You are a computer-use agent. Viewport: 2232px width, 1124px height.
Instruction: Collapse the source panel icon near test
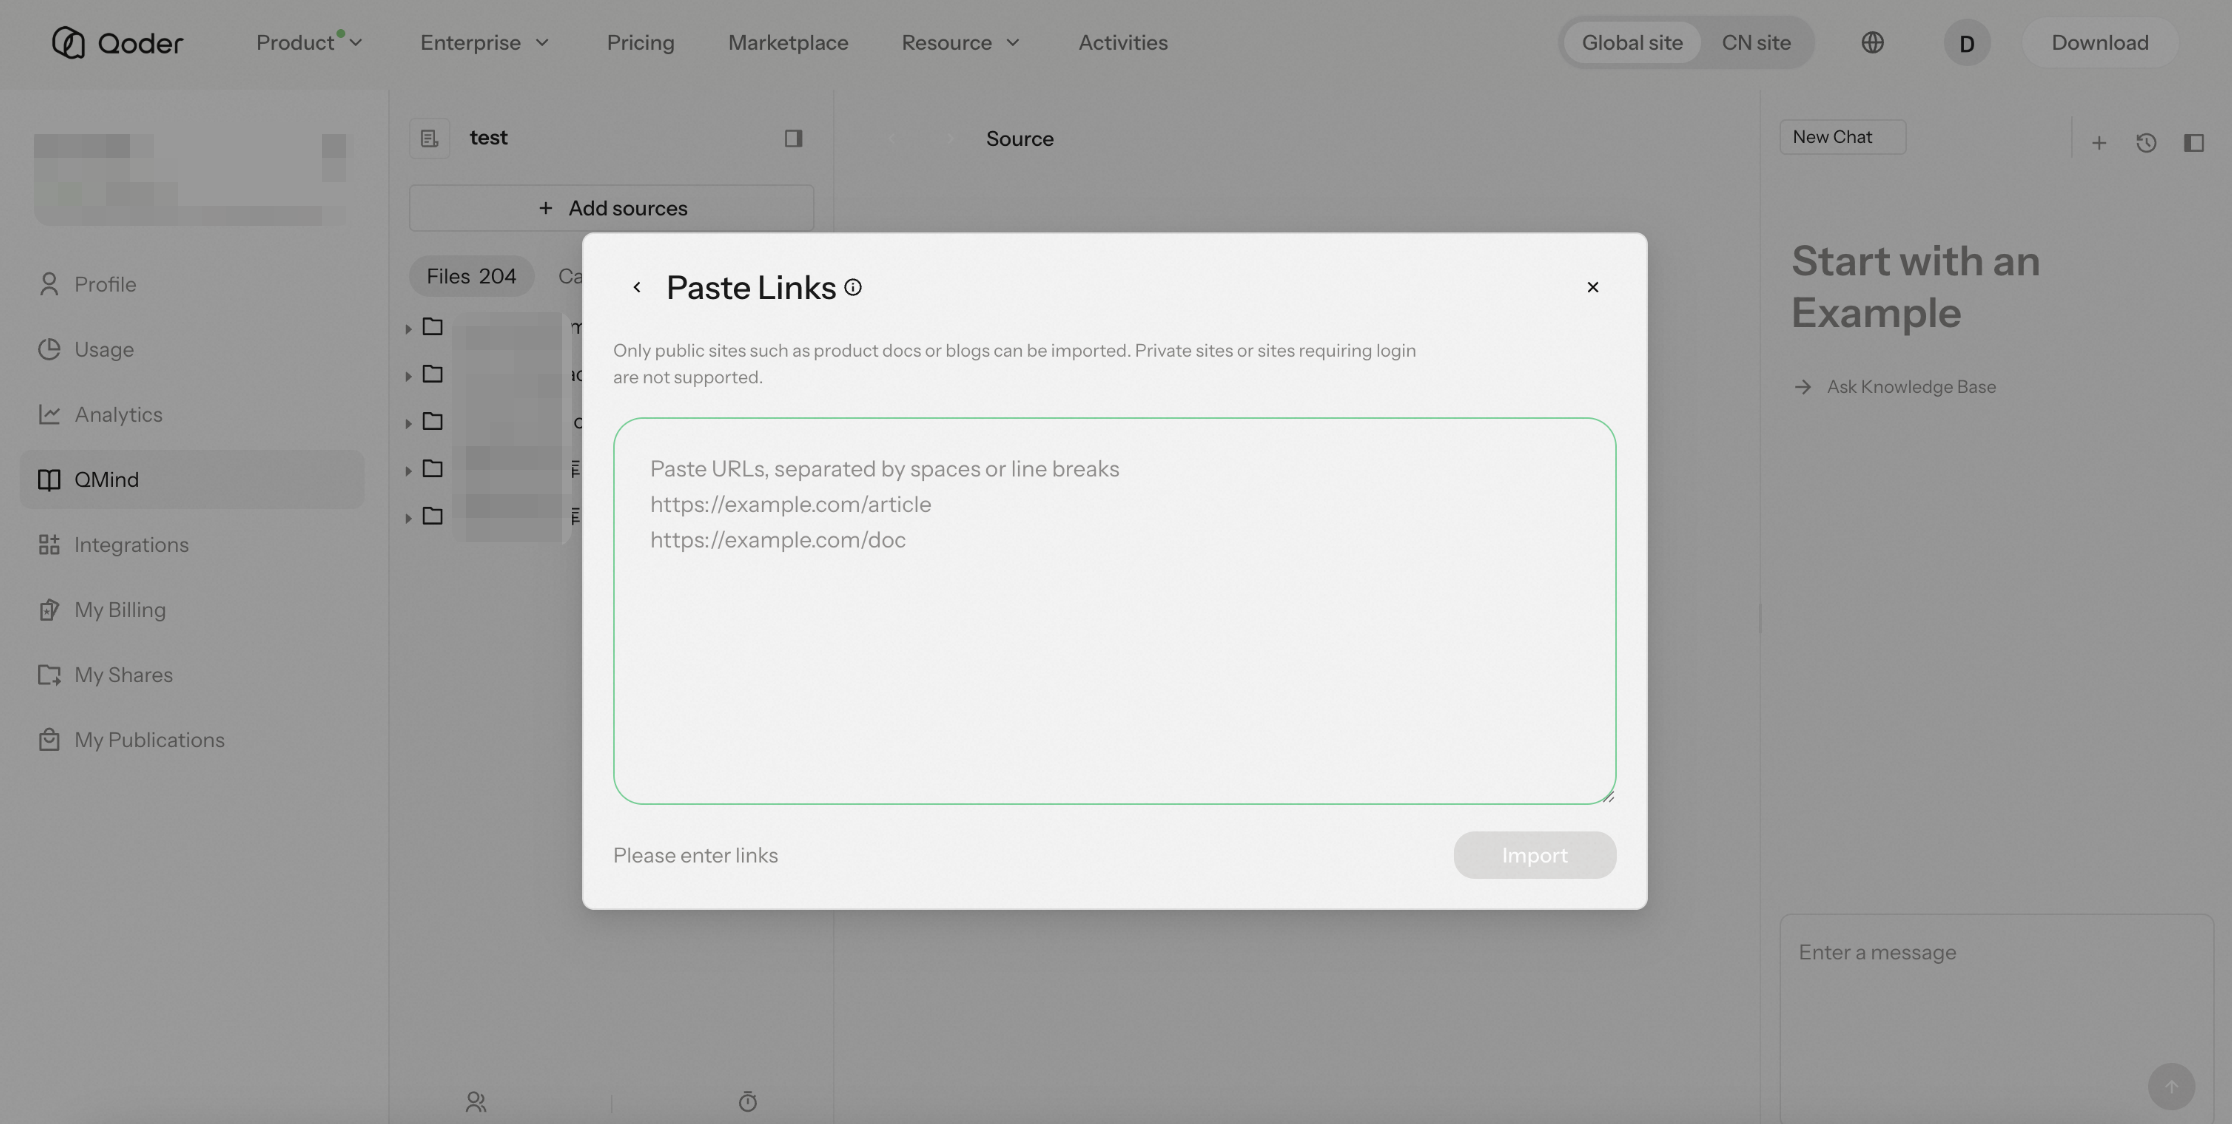[794, 138]
